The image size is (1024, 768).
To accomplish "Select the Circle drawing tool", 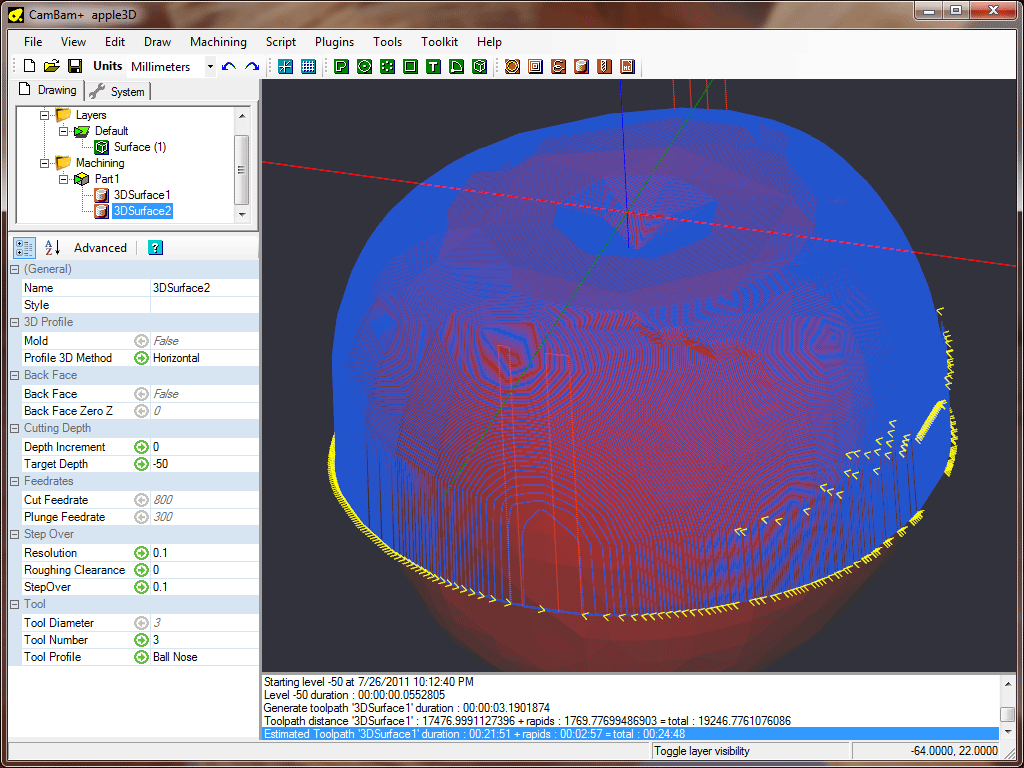I will pyautogui.click(x=364, y=66).
